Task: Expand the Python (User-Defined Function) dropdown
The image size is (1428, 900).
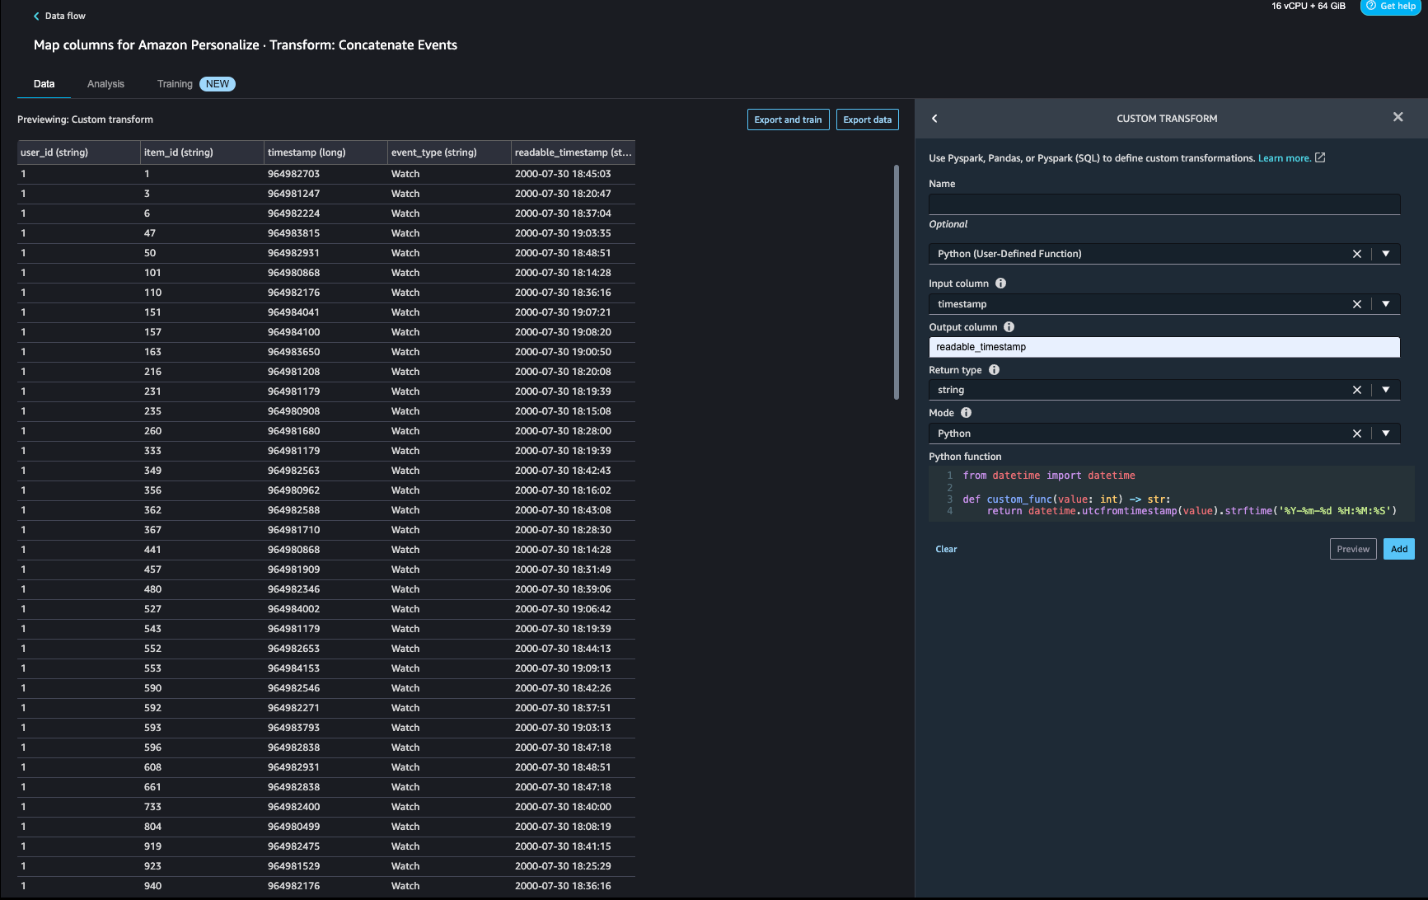Action: point(1386,254)
